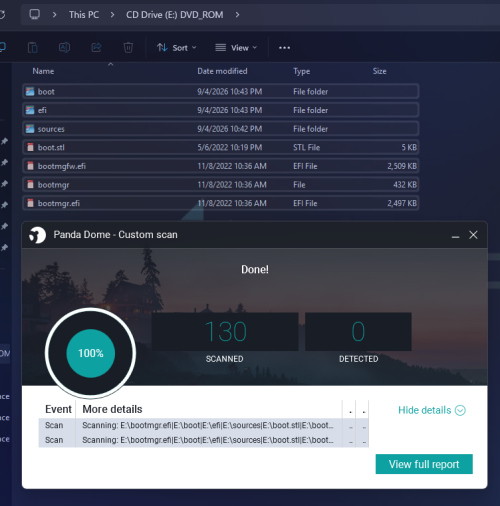Select the boot.stl file name
The width and height of the screenshot is (500, 506).
pyautogui.click(x=51, y=147)
